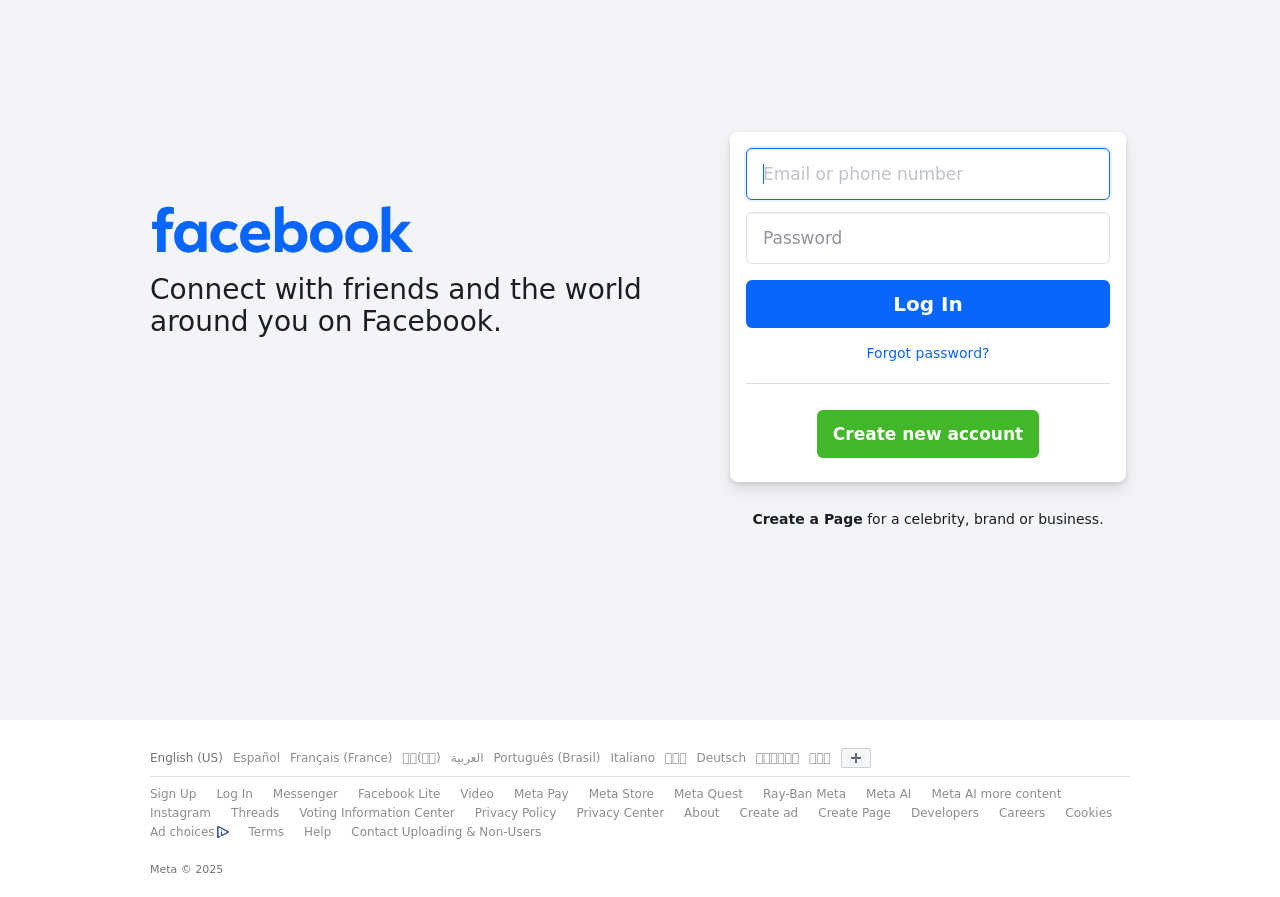Click the Facebook logo
Screen dimensions: 1280x897
(x=281, y=230)
